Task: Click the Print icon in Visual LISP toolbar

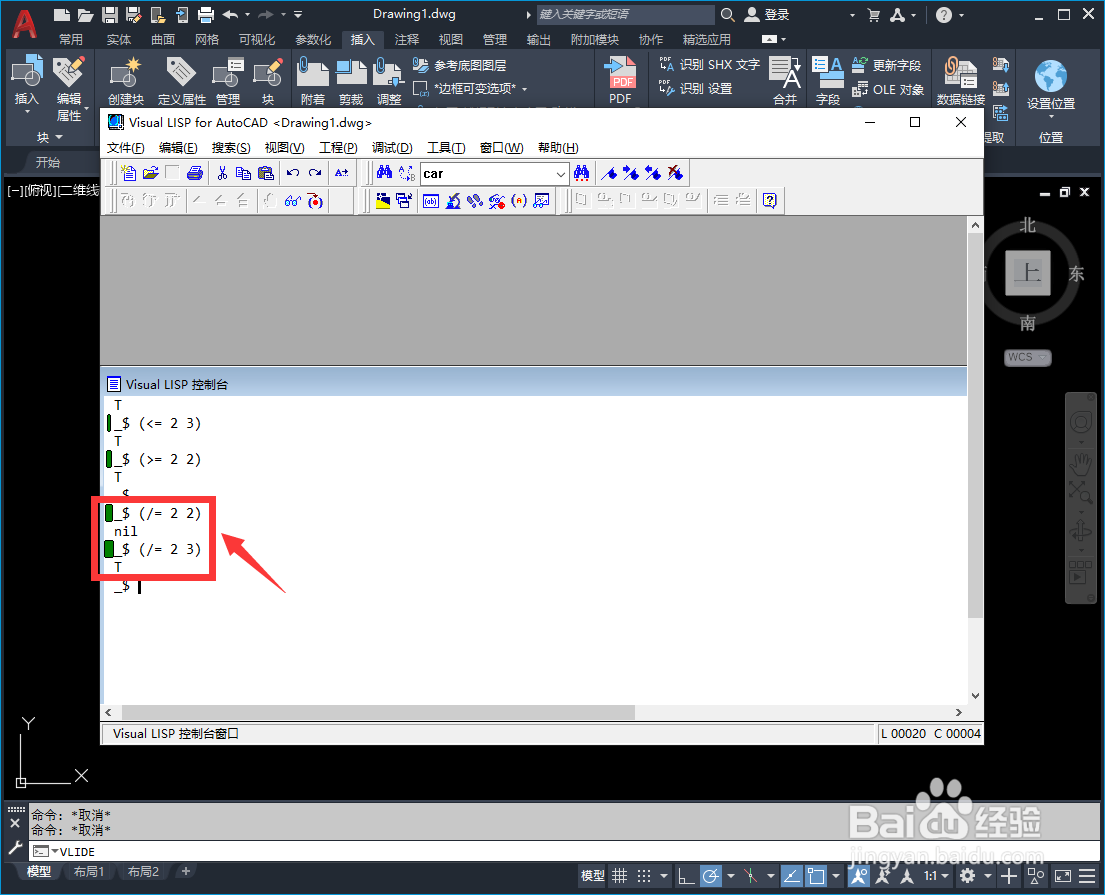Action: (195, 173)
